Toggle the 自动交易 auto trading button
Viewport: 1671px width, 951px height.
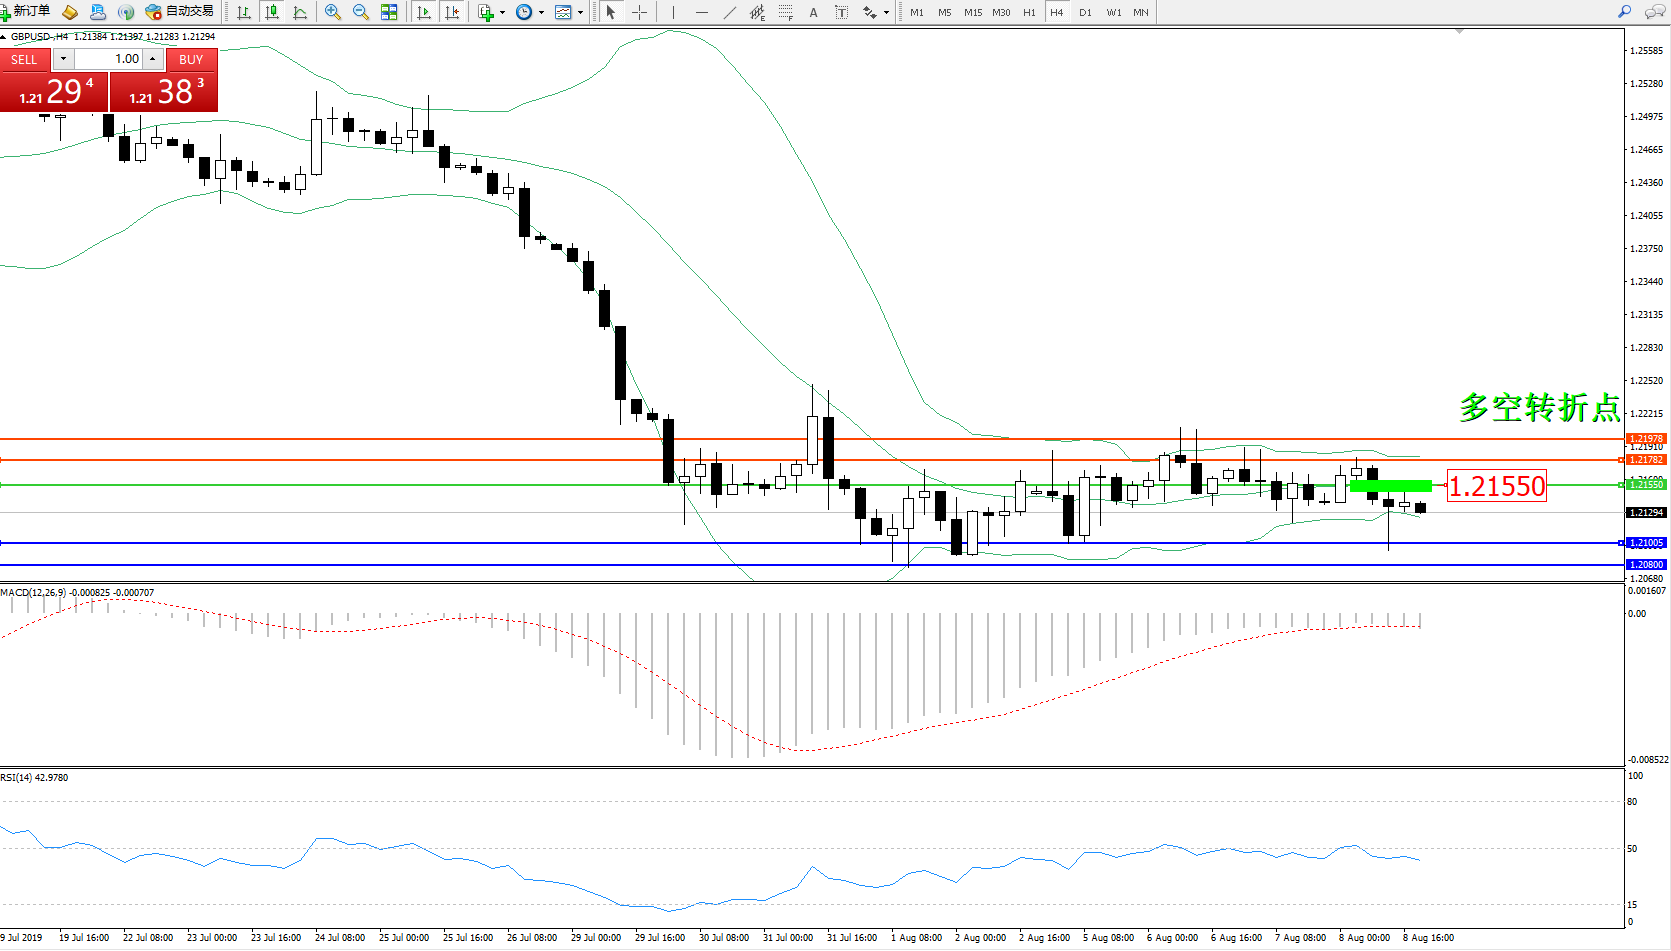[180, 12]
